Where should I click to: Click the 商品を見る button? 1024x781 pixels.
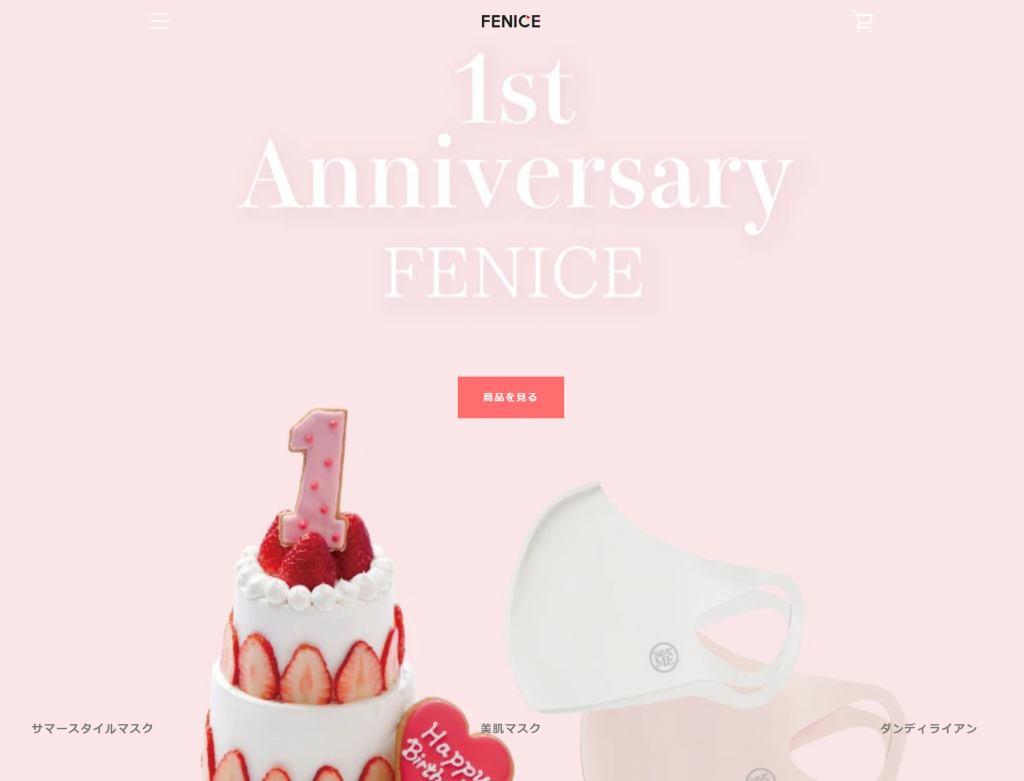click(x=511, y=397)
